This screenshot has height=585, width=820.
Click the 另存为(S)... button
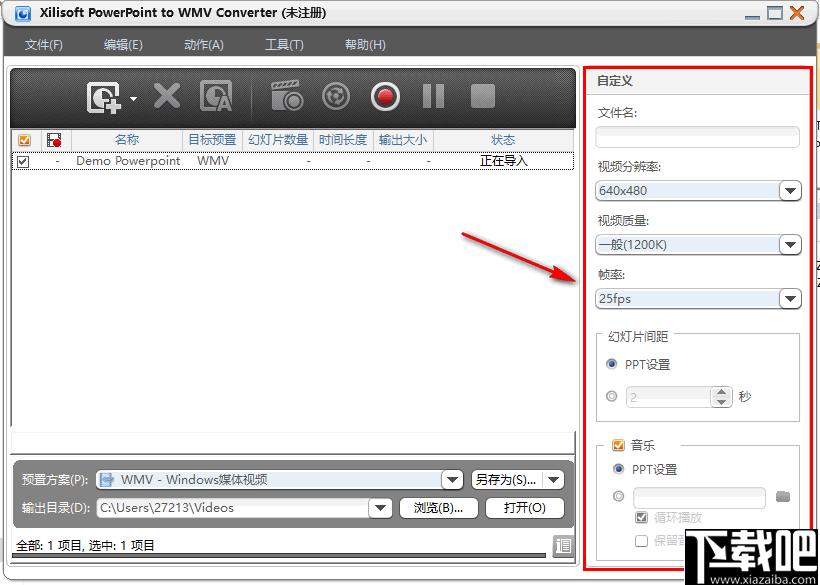pos(507,479)
